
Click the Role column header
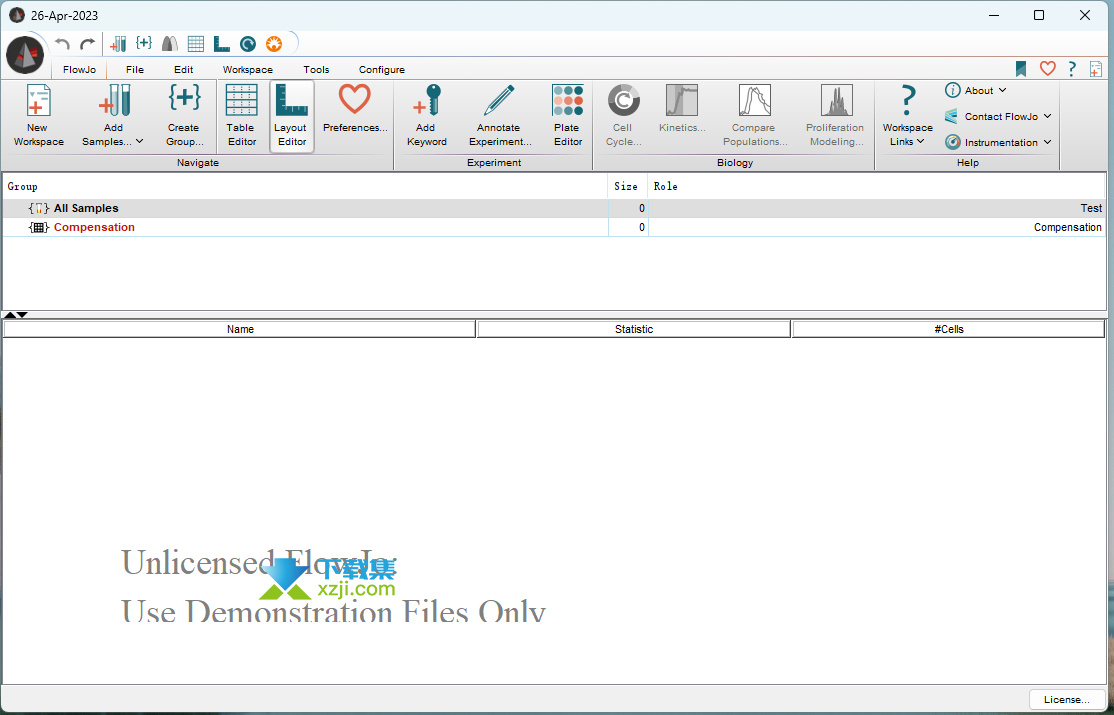click(877, 186)
